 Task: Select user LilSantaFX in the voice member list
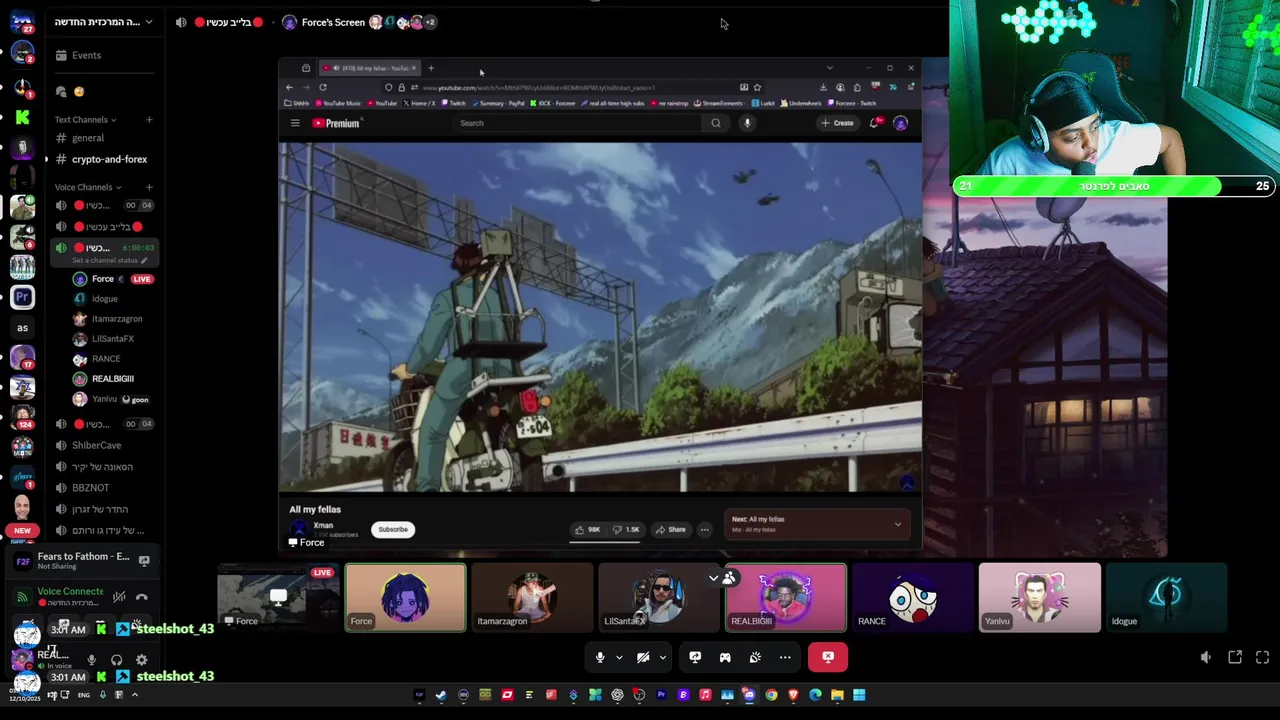point(112,339)
